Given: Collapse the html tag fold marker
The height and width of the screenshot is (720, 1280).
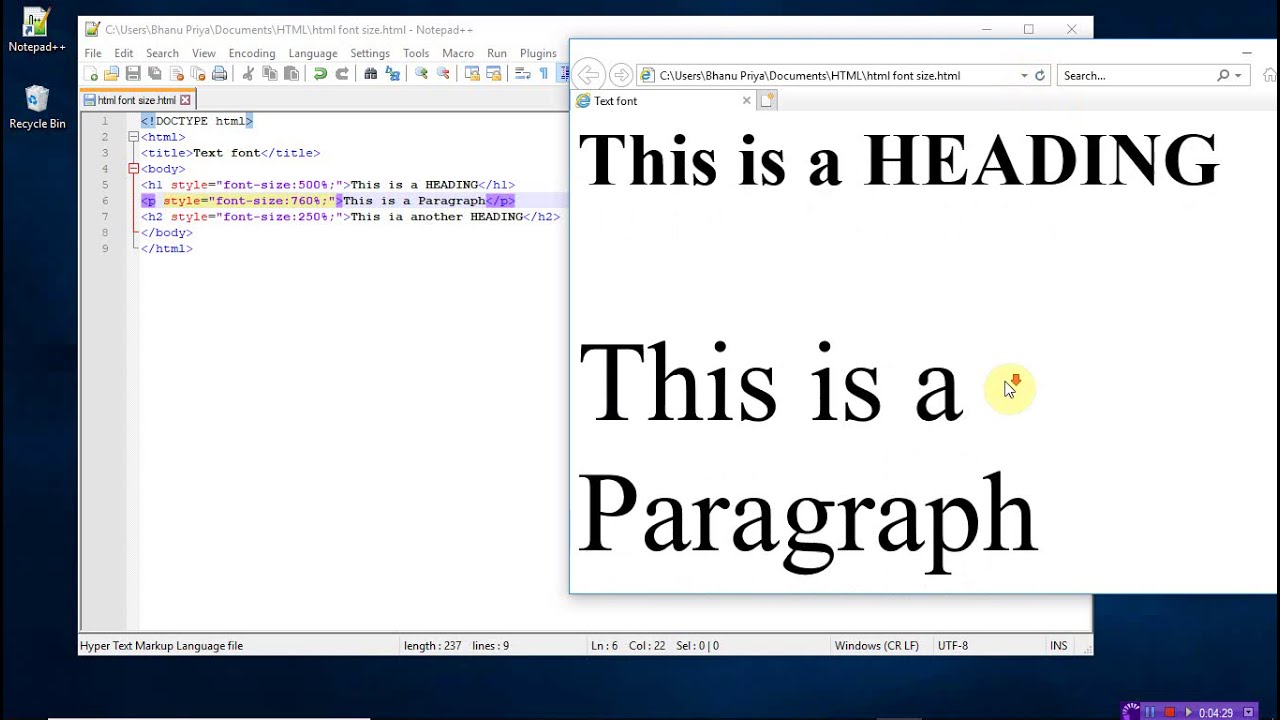Looking at the screenshot, I should point(133,137).
